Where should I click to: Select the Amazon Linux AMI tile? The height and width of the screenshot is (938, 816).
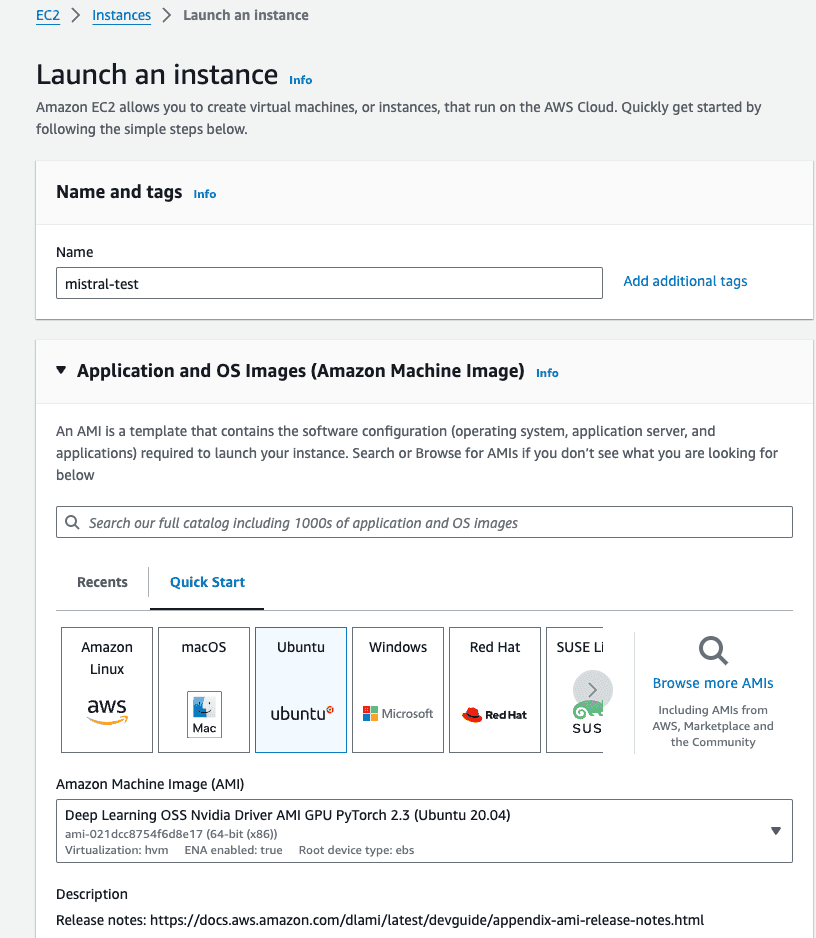106,690
